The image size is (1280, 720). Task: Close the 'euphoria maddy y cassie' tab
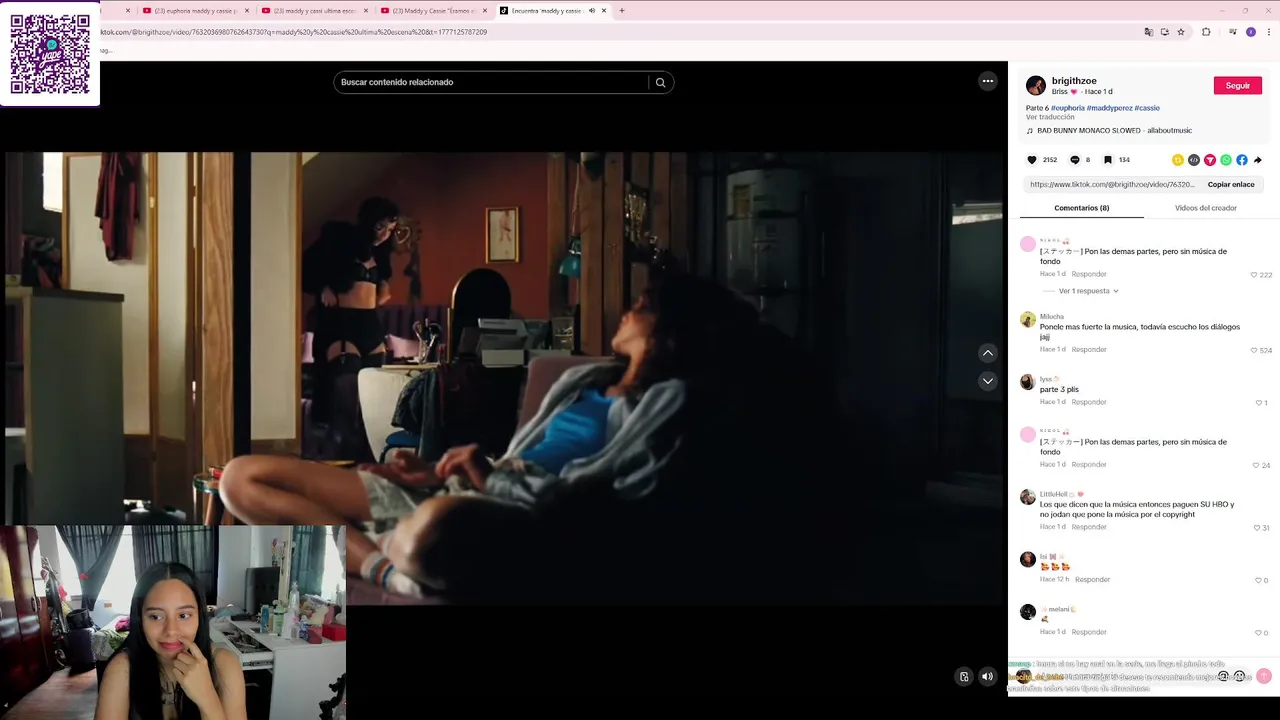click(x=247, y=11)
